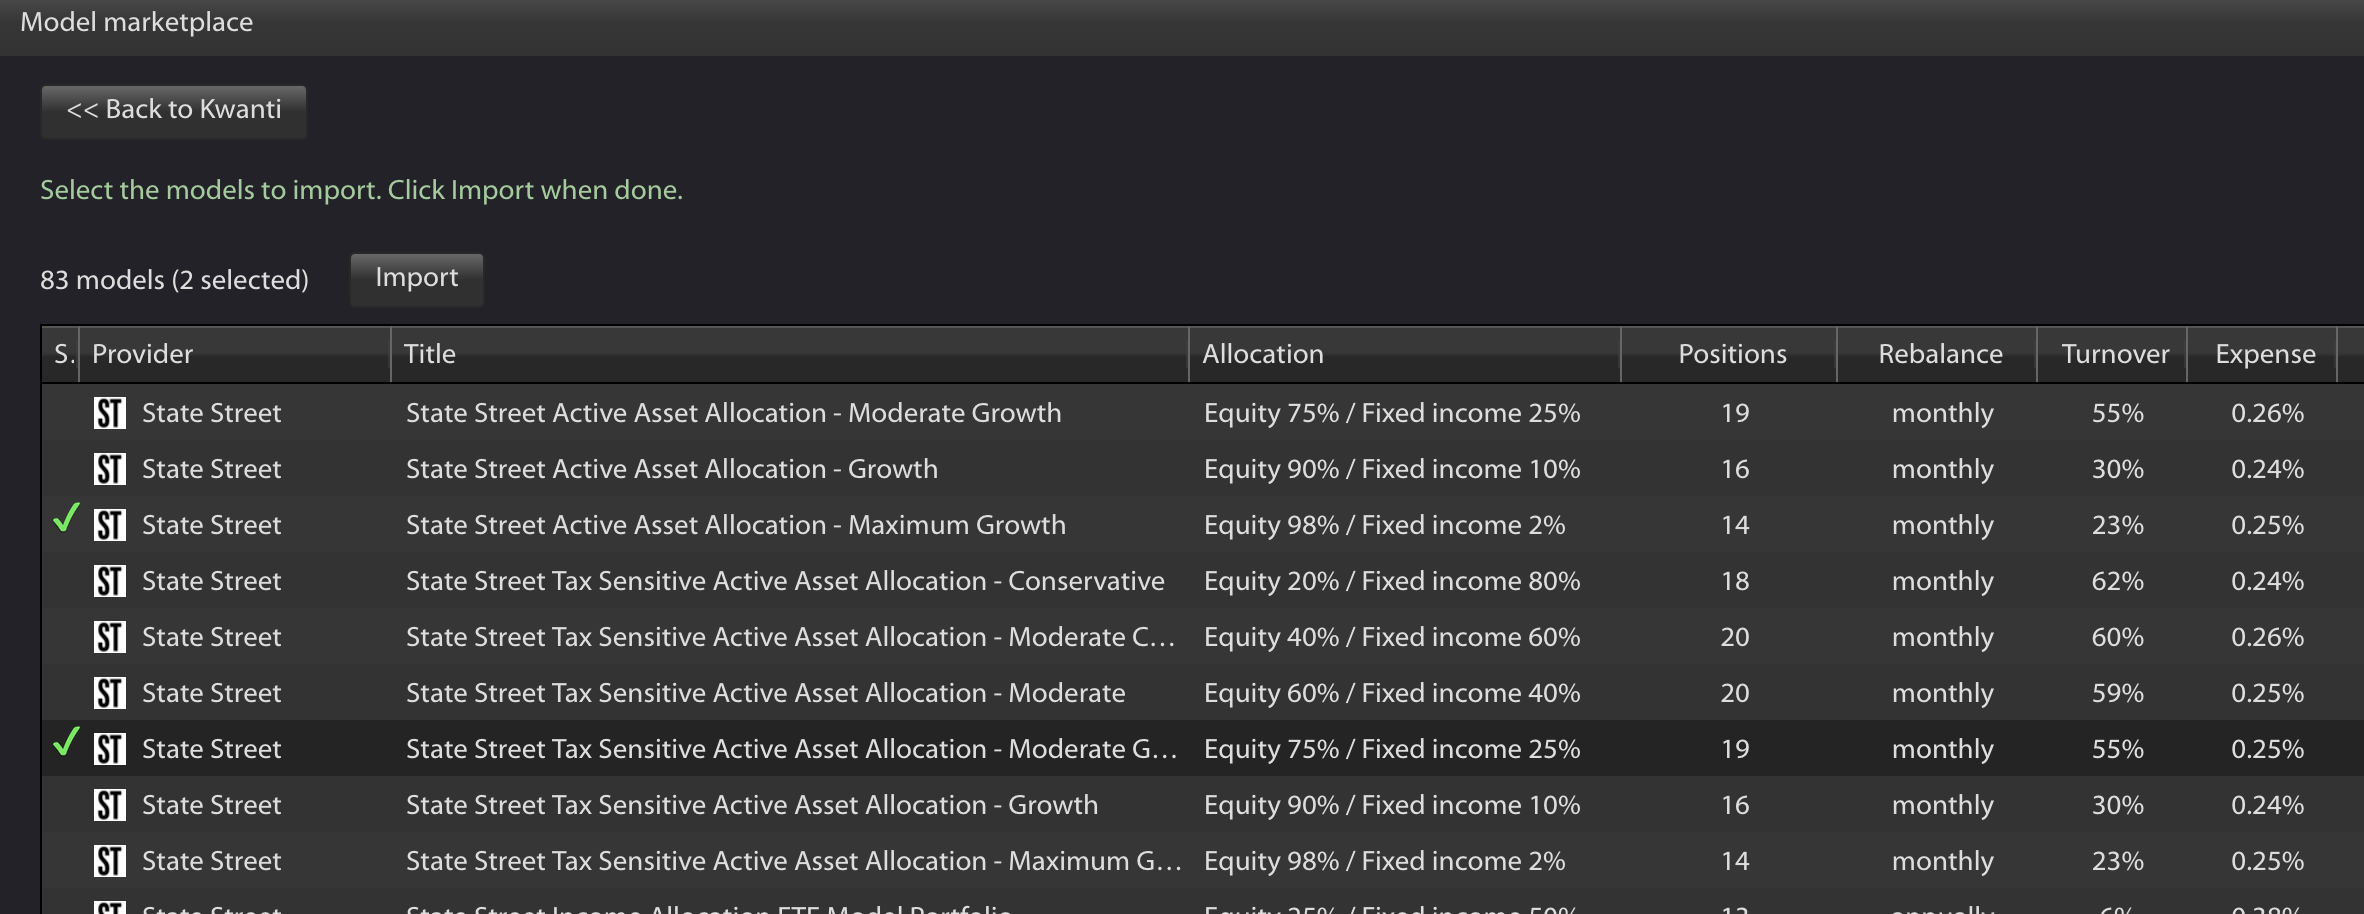Screen dimensions: 2364x914
Task: Sort models by Expense header
Action: tap(2262, 354)
